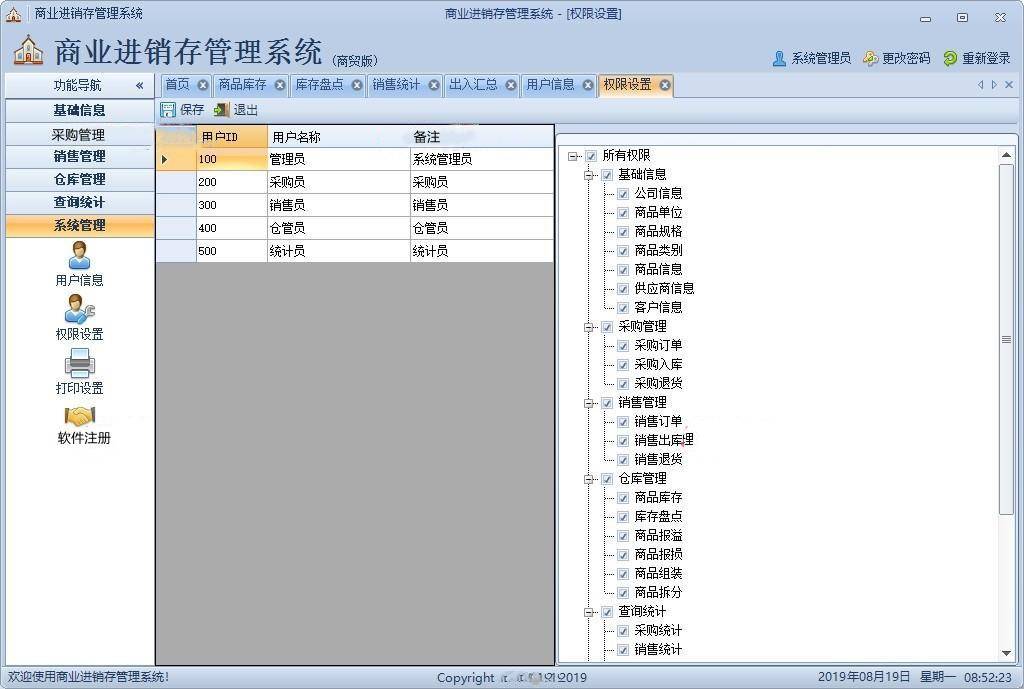Collapse the 功能导航 panel with double arrow
The width and height of the screenshot is (1024, 689).
[139, 86]
